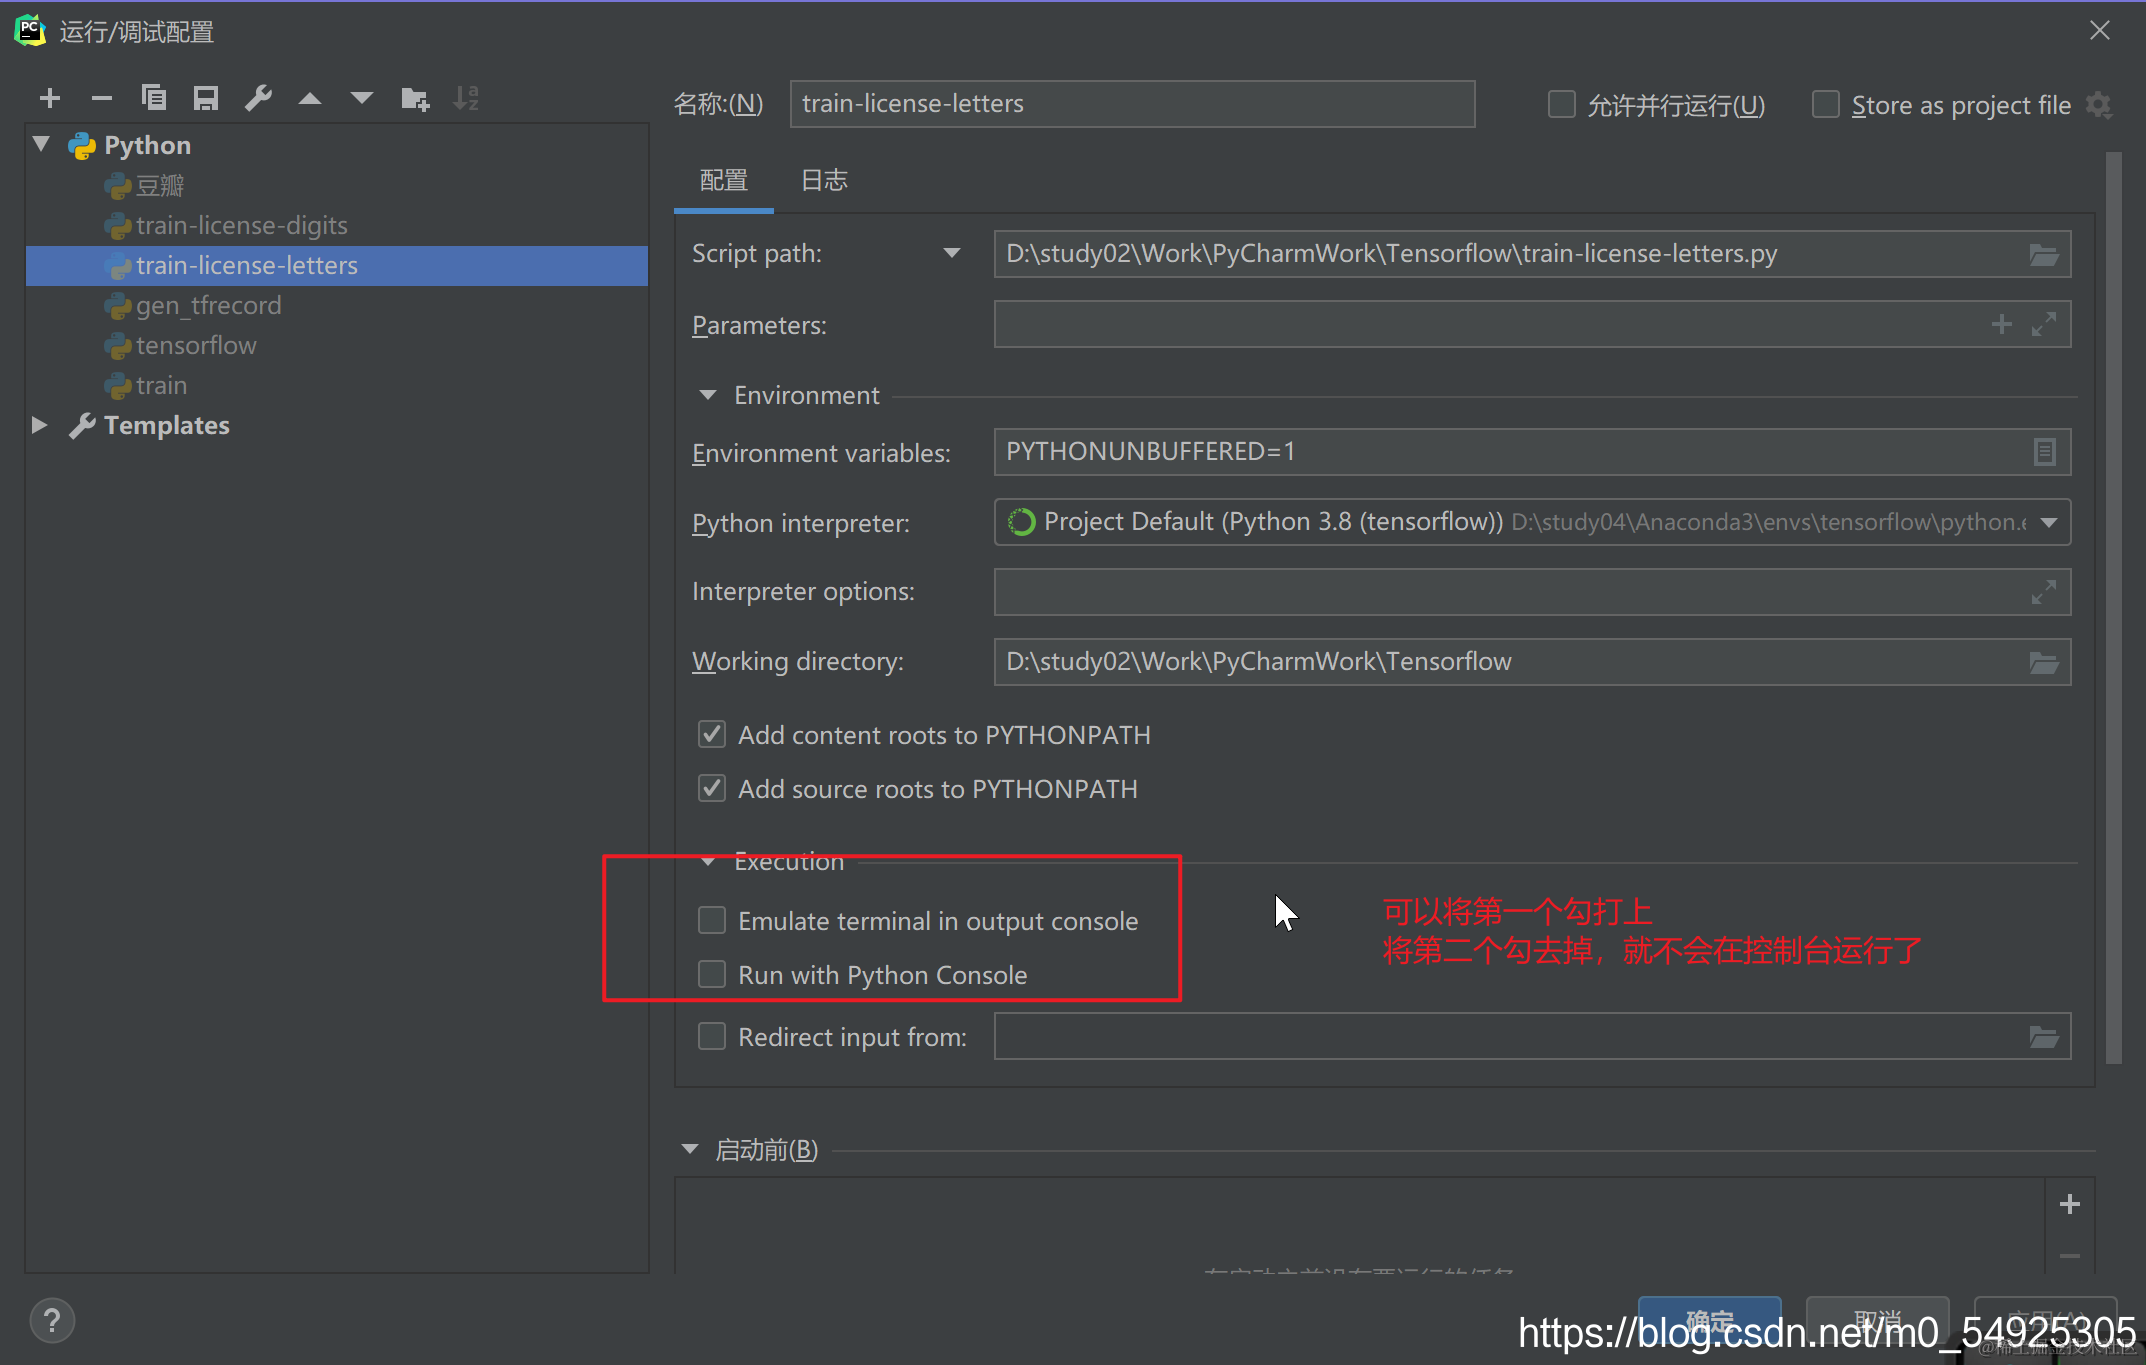Expand the Parameters field editor icon

(2044, 324)
